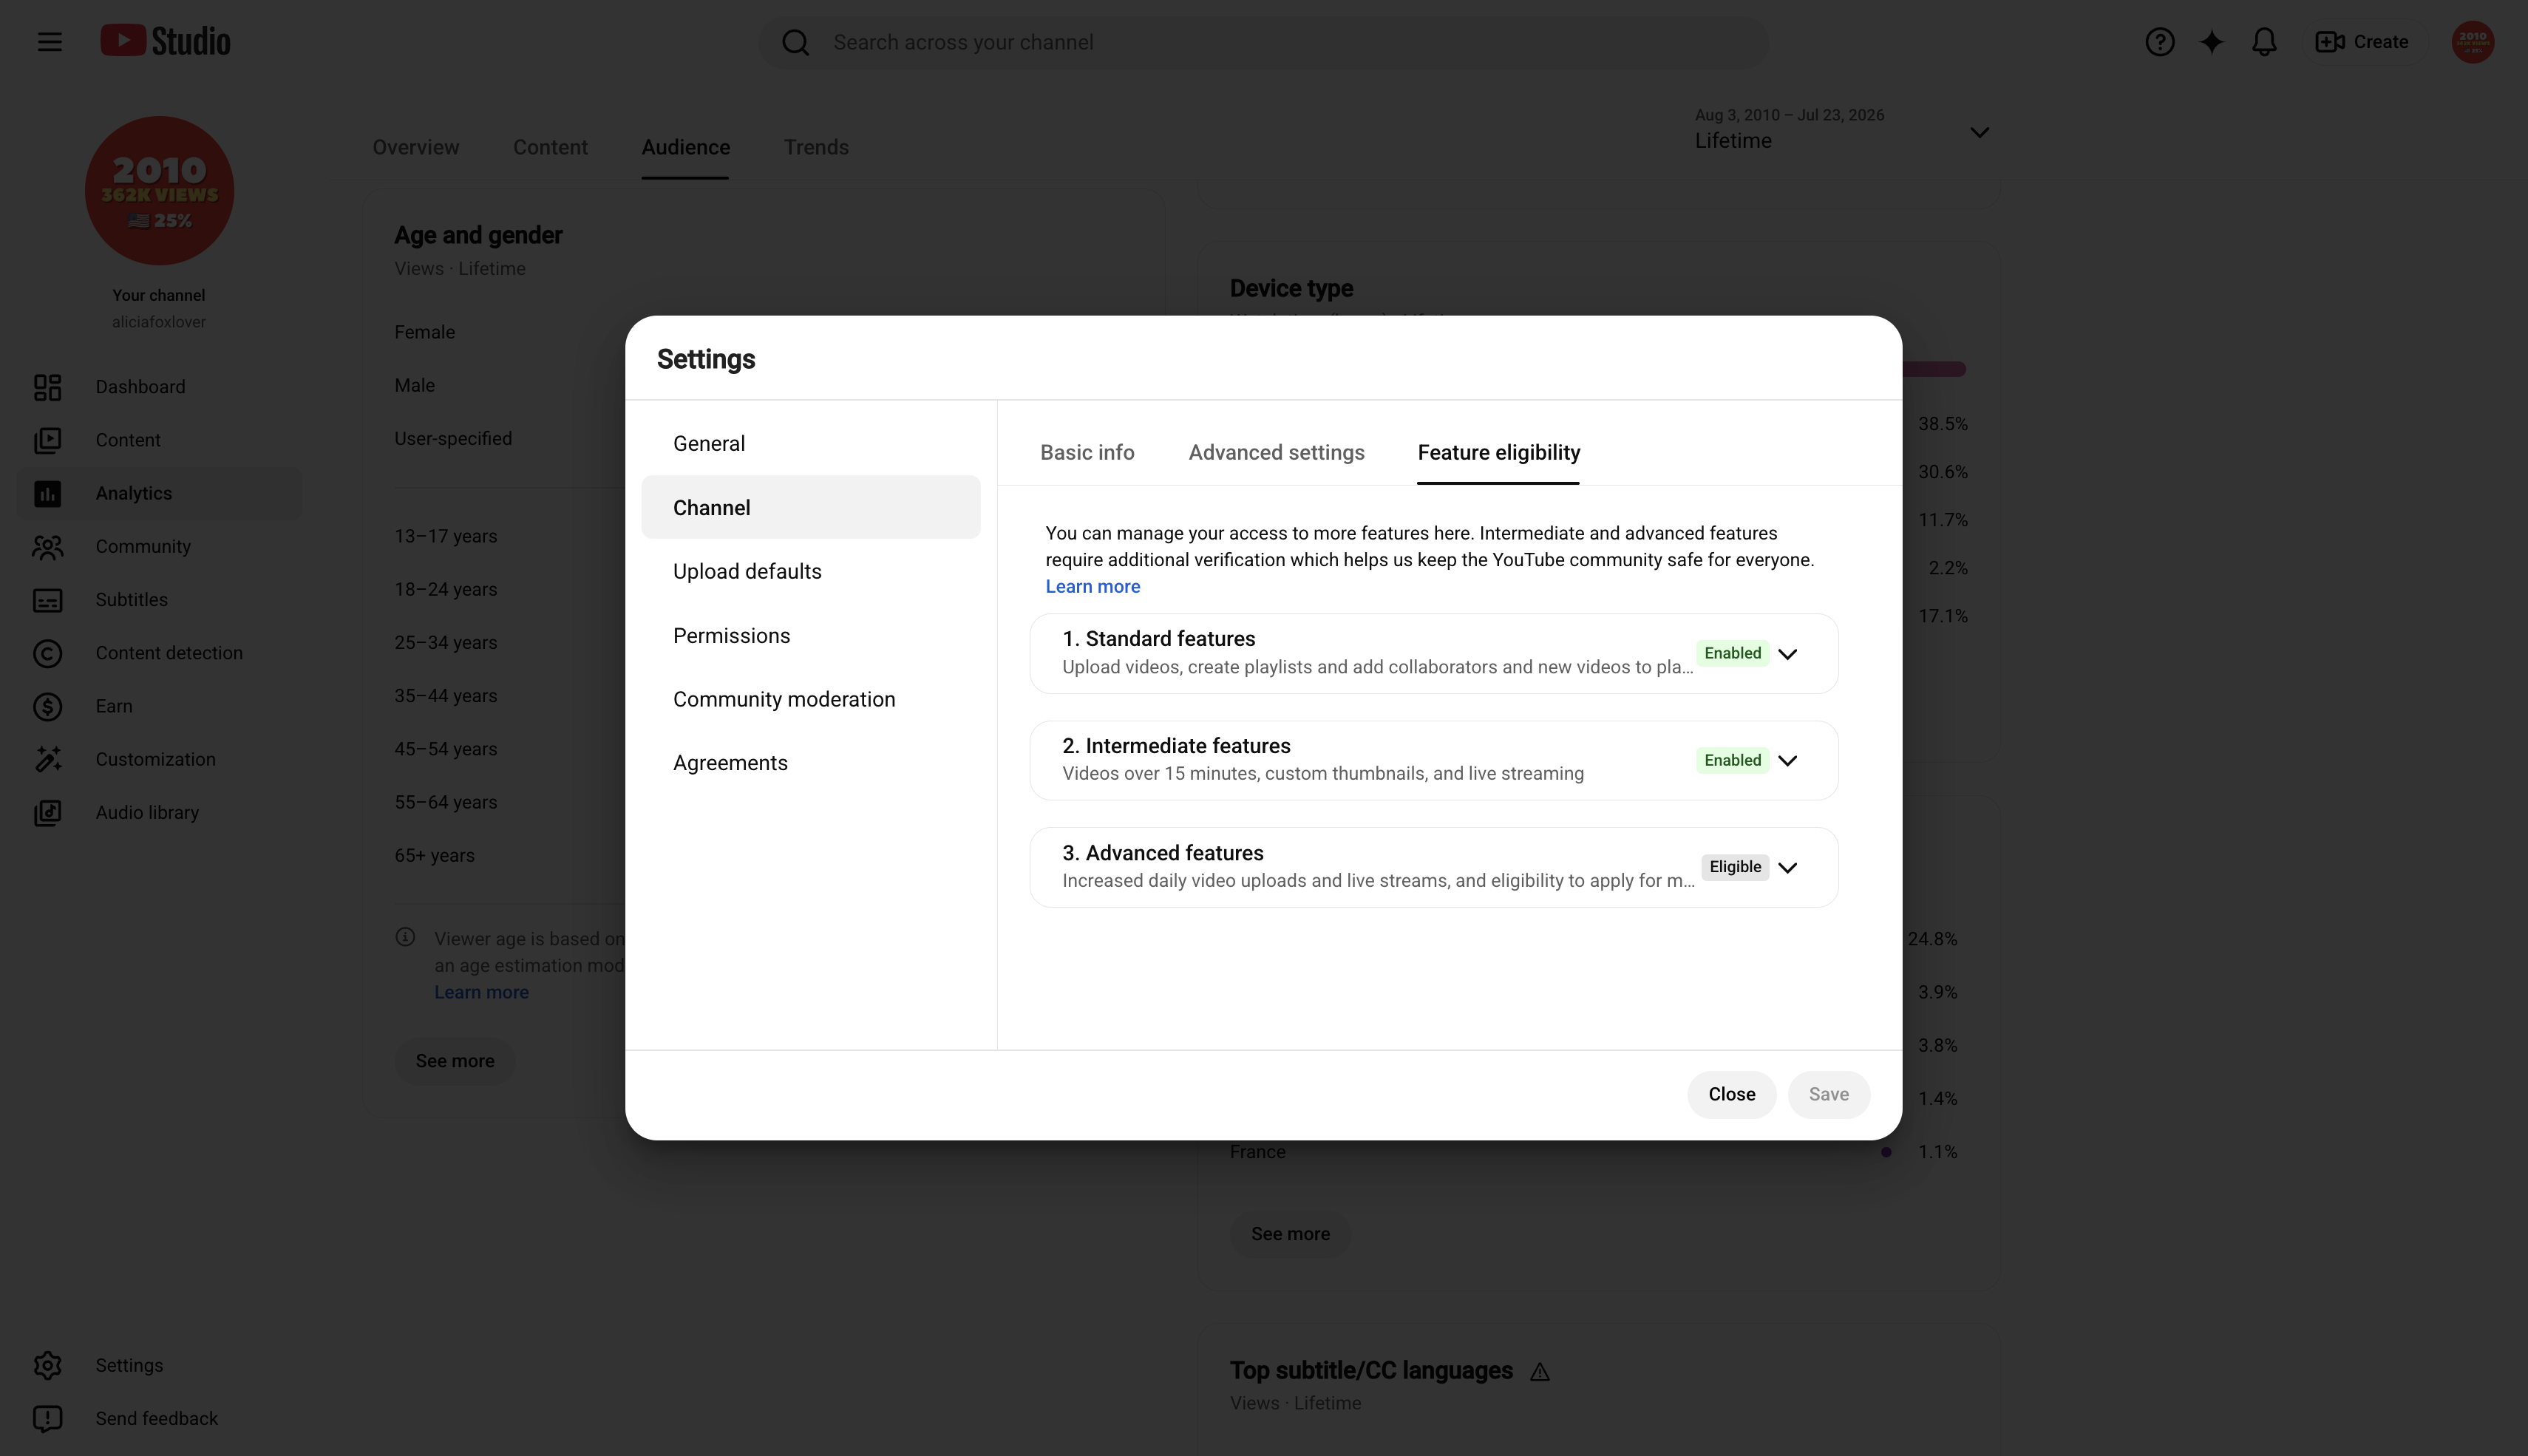Click the Enabled badge on Standard features
Screen dimensions: 2528x1456
tap(1732, 653)
